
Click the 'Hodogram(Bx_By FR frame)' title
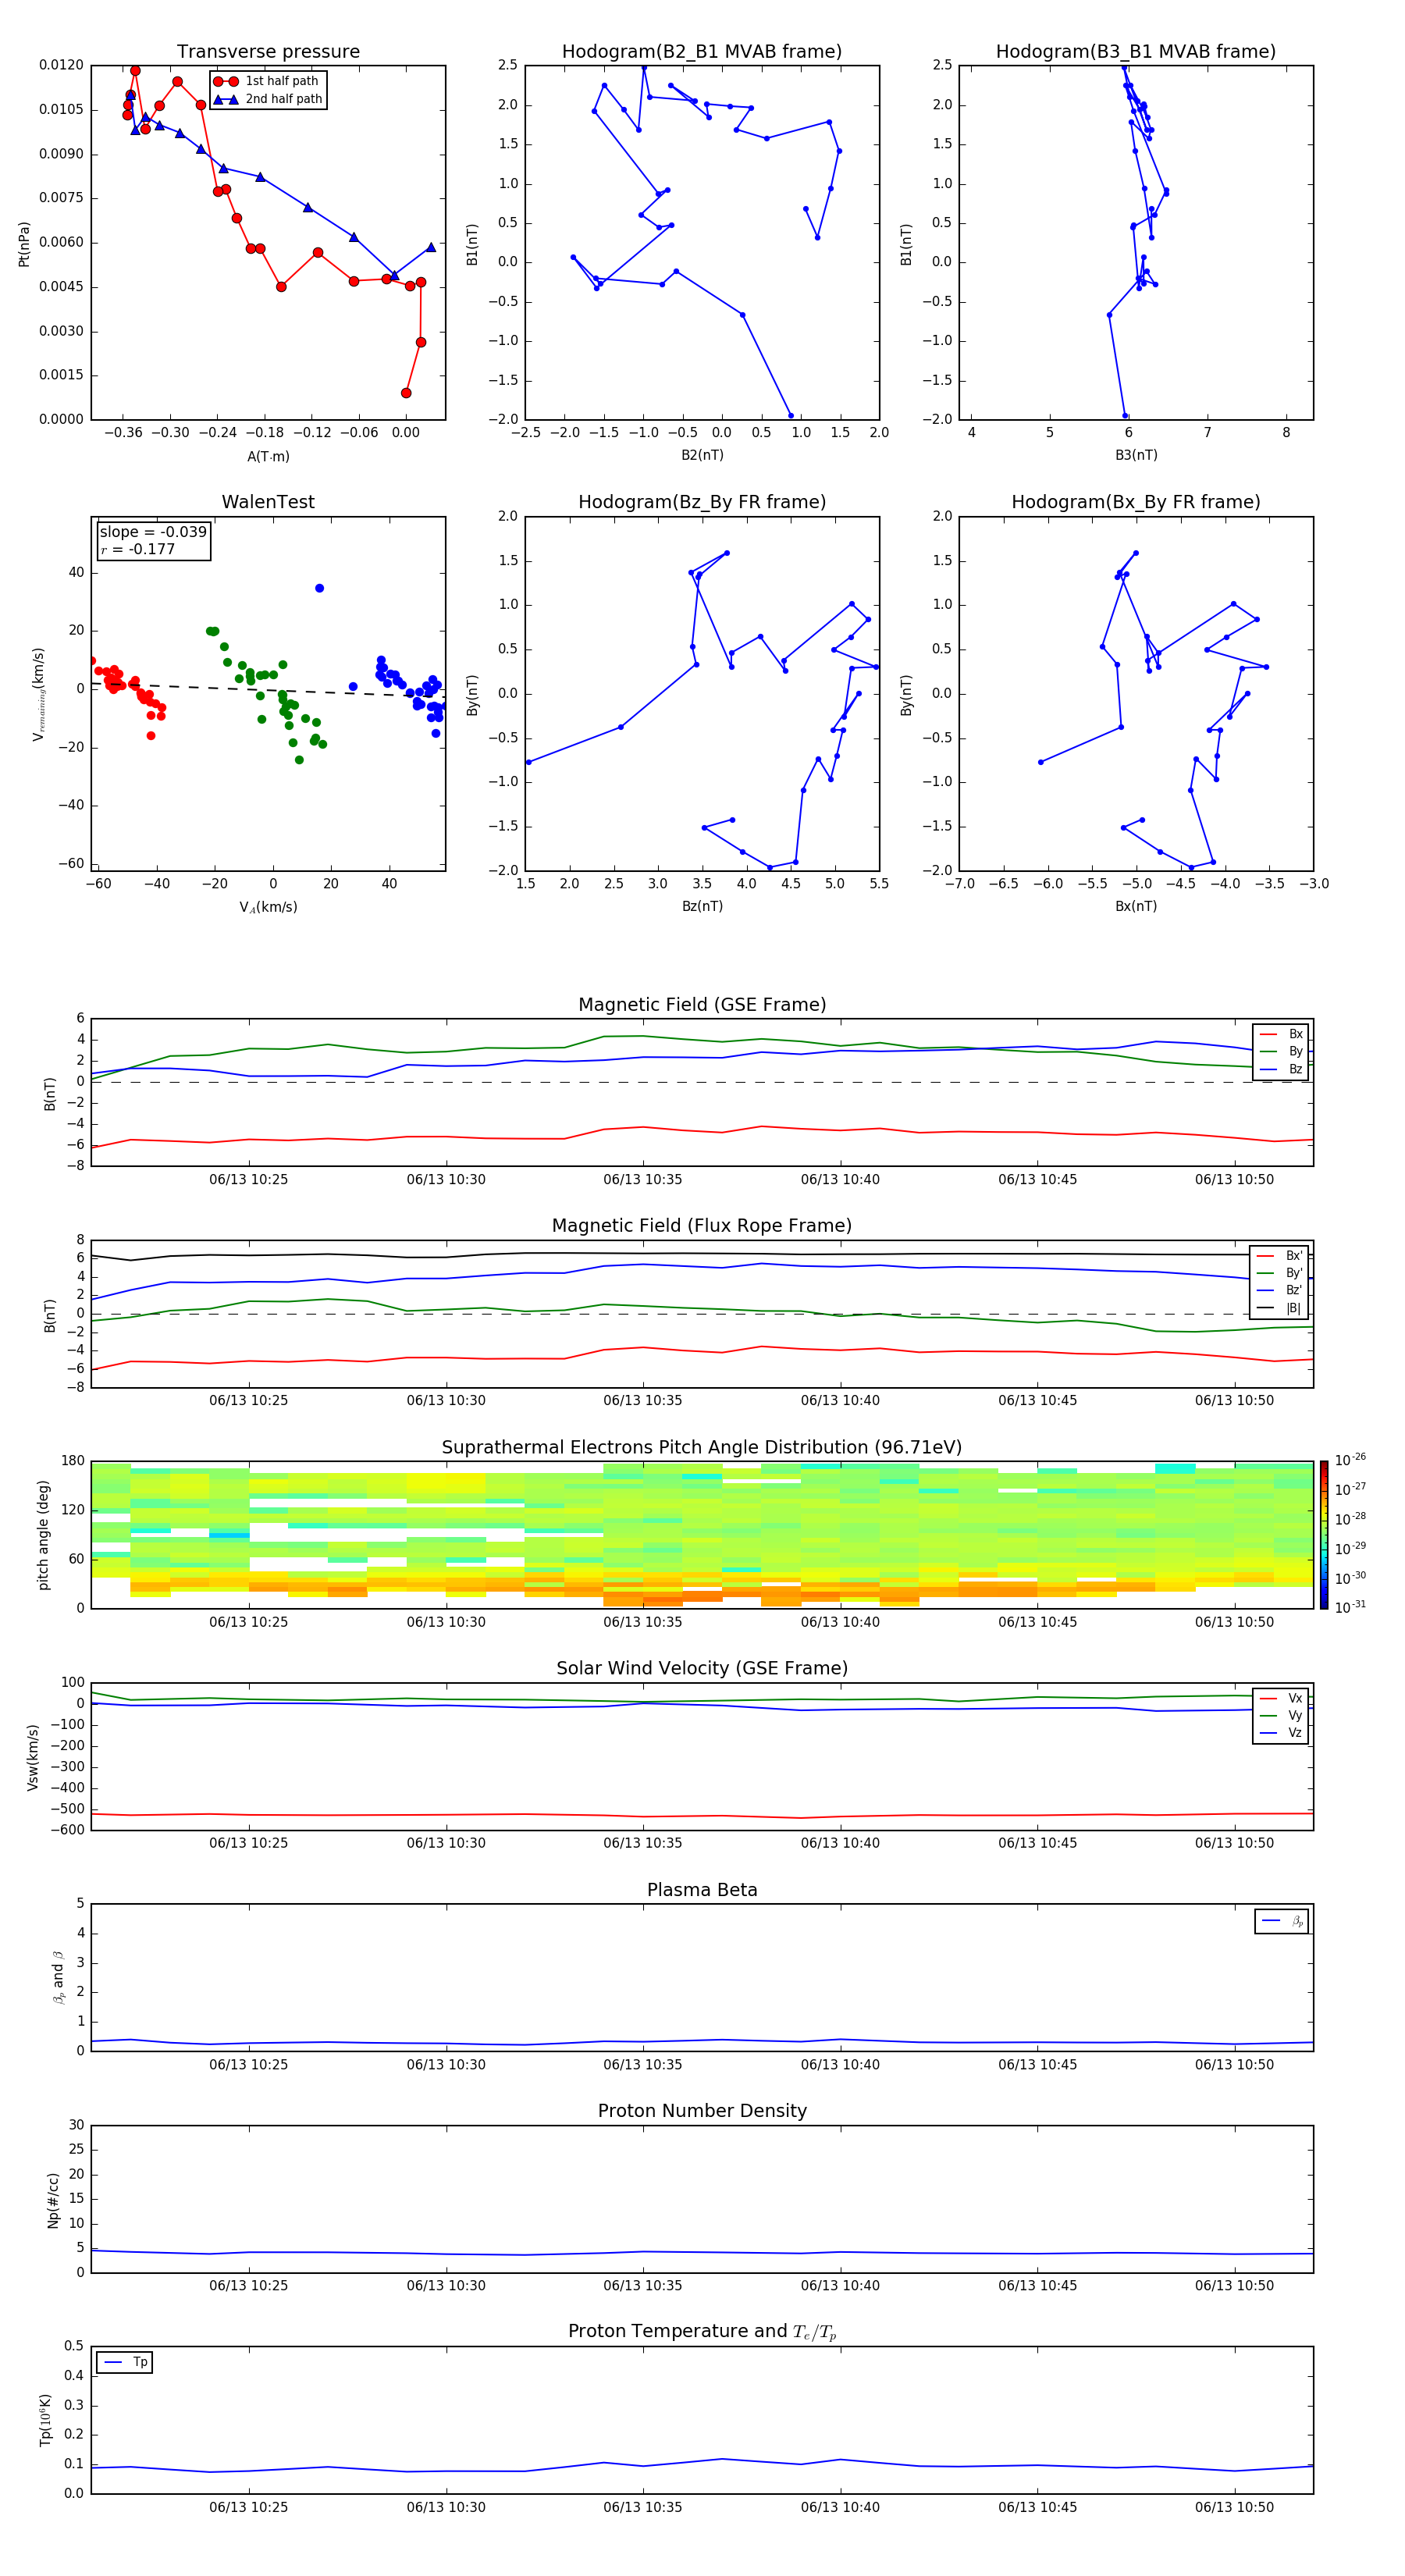click(1136, 502)
